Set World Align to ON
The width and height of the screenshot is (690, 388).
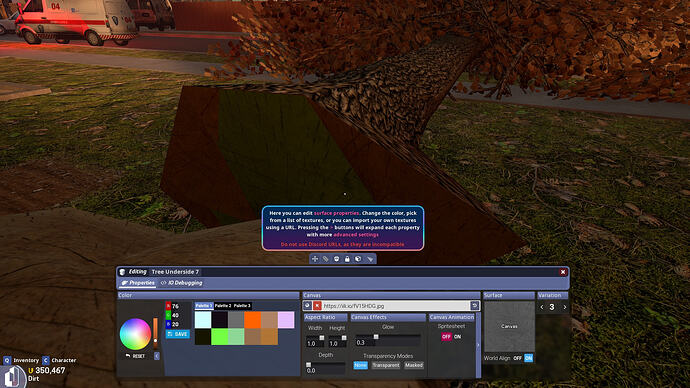point(529,358)
